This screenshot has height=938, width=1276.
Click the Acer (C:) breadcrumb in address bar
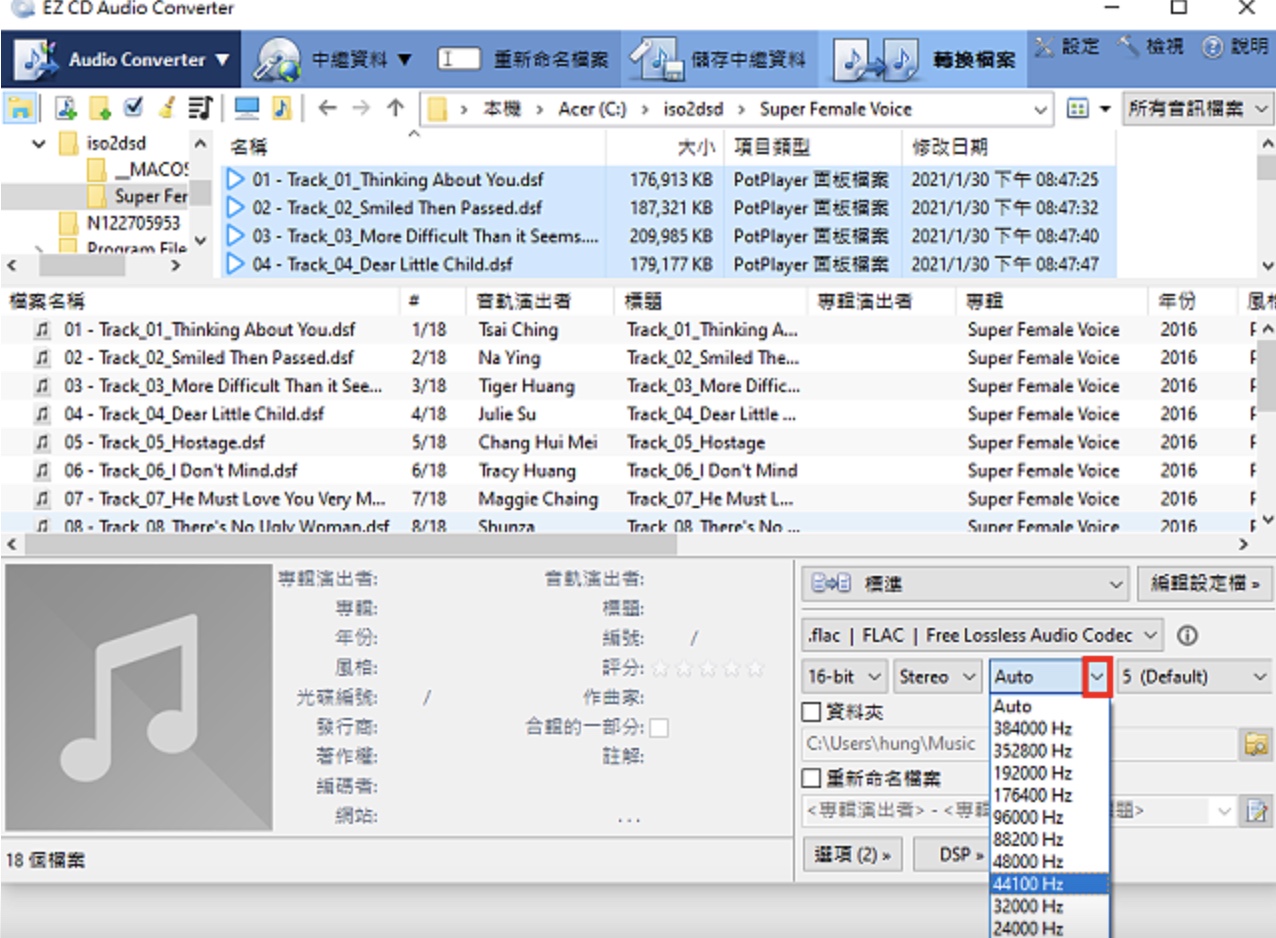click(592, 109)
